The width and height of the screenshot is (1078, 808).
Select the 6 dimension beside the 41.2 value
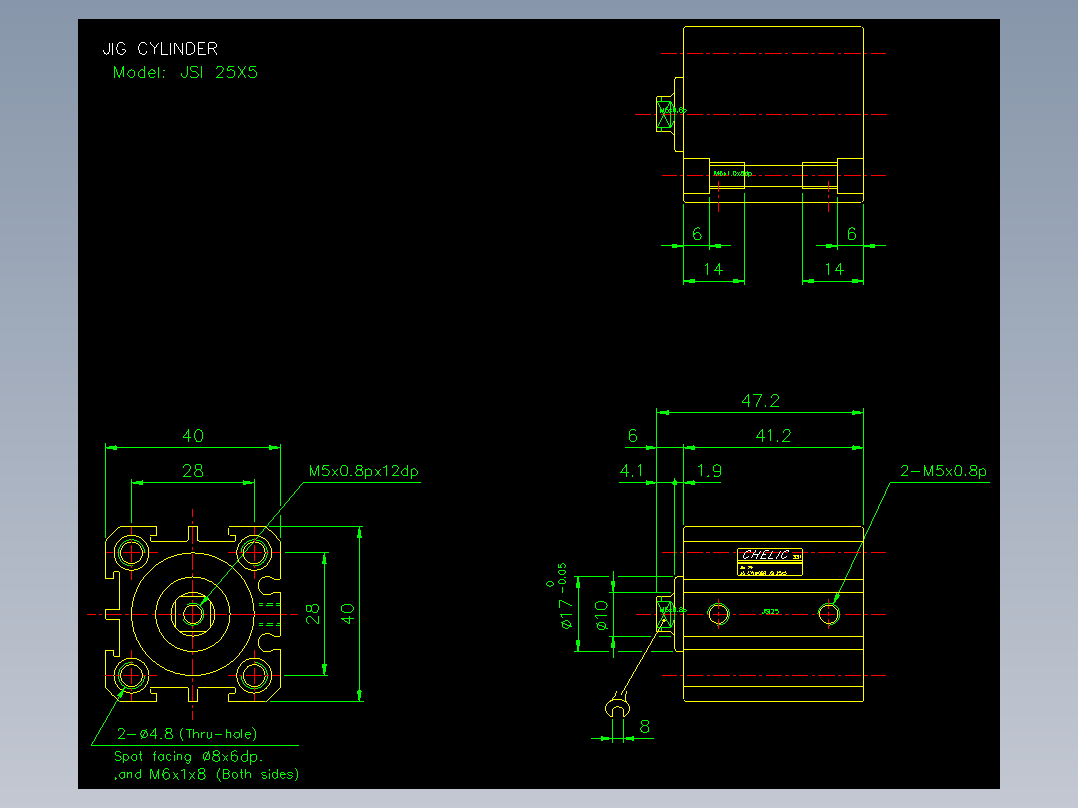coord(632,435)
